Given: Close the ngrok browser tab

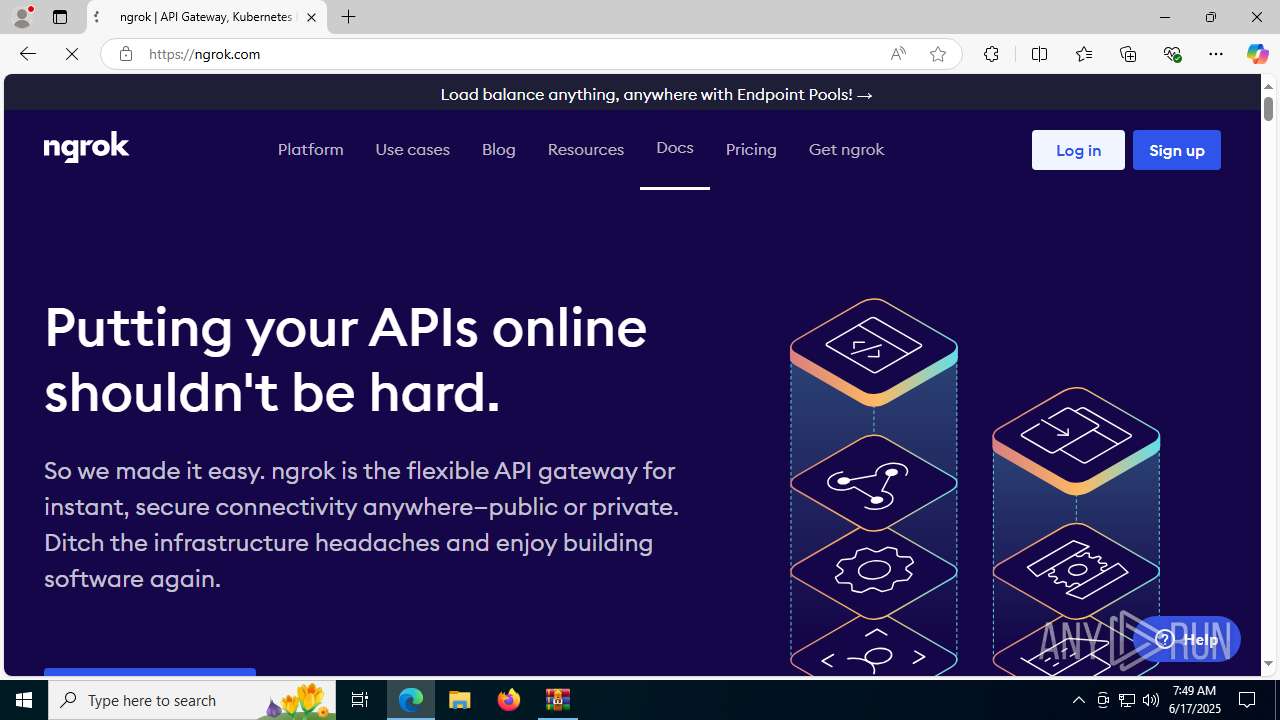Looking at the screenshot, I should [x=311, y=17].
